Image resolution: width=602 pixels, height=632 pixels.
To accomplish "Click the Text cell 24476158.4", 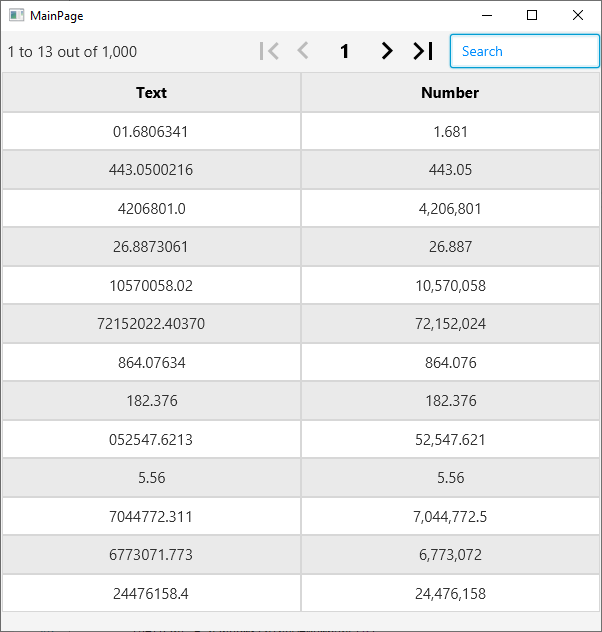I will (x=151, y=593).
